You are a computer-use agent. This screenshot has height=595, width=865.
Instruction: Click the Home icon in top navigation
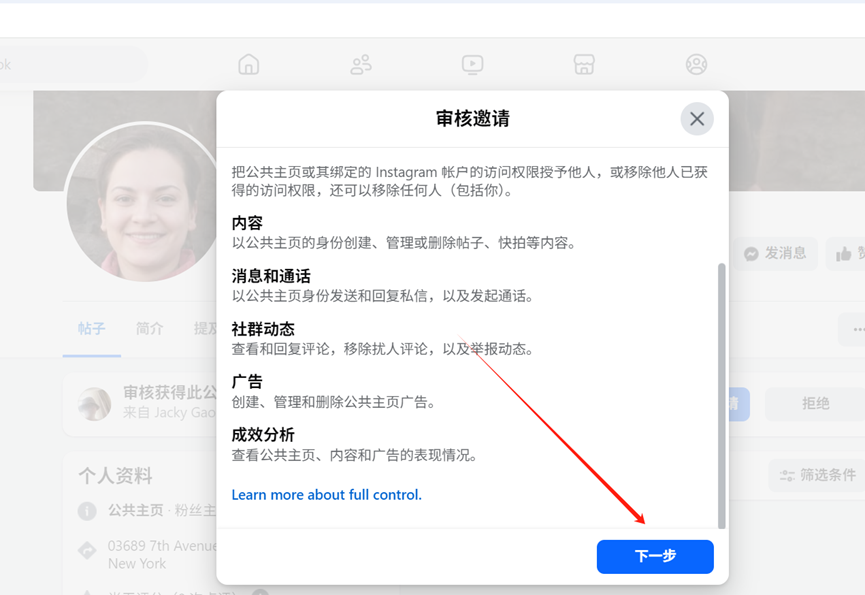[249, 65]
